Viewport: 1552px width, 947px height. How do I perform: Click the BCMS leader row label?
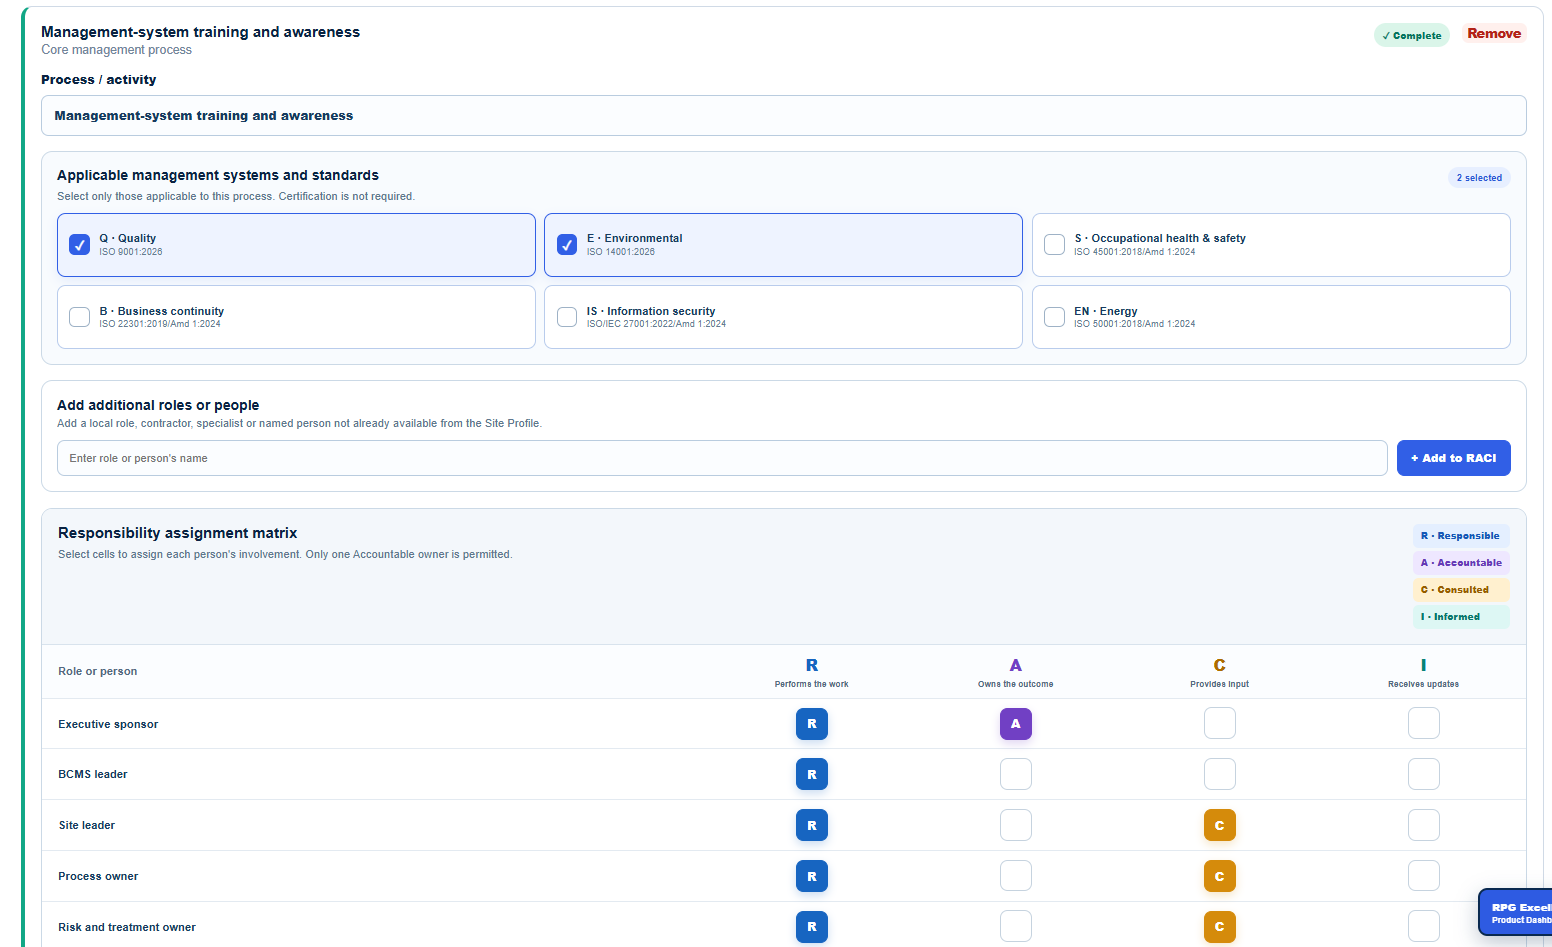[x=93, y=774]
